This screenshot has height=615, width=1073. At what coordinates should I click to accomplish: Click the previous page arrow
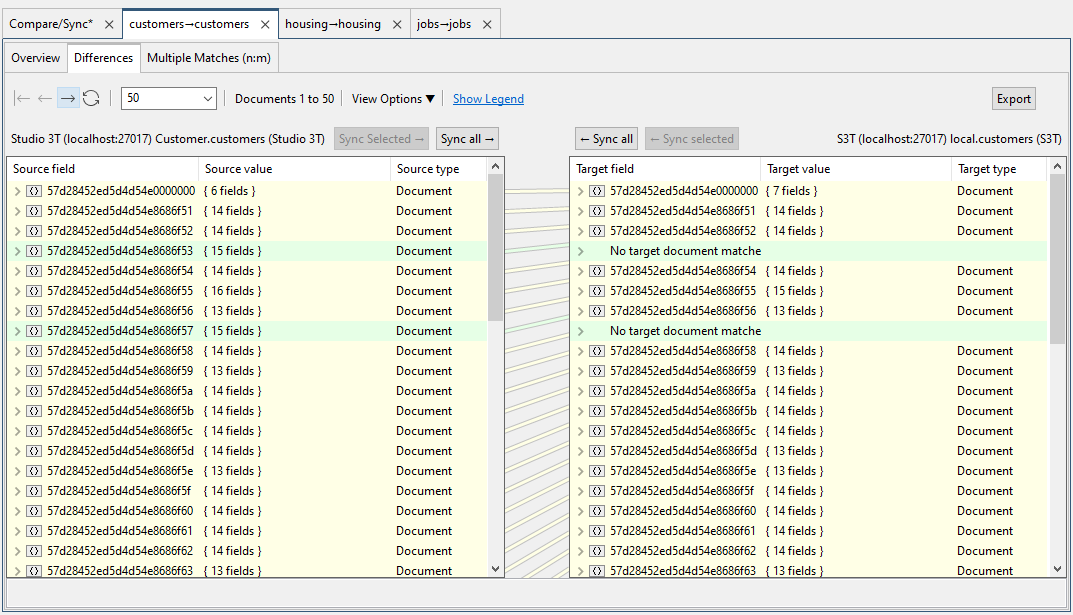44,98
